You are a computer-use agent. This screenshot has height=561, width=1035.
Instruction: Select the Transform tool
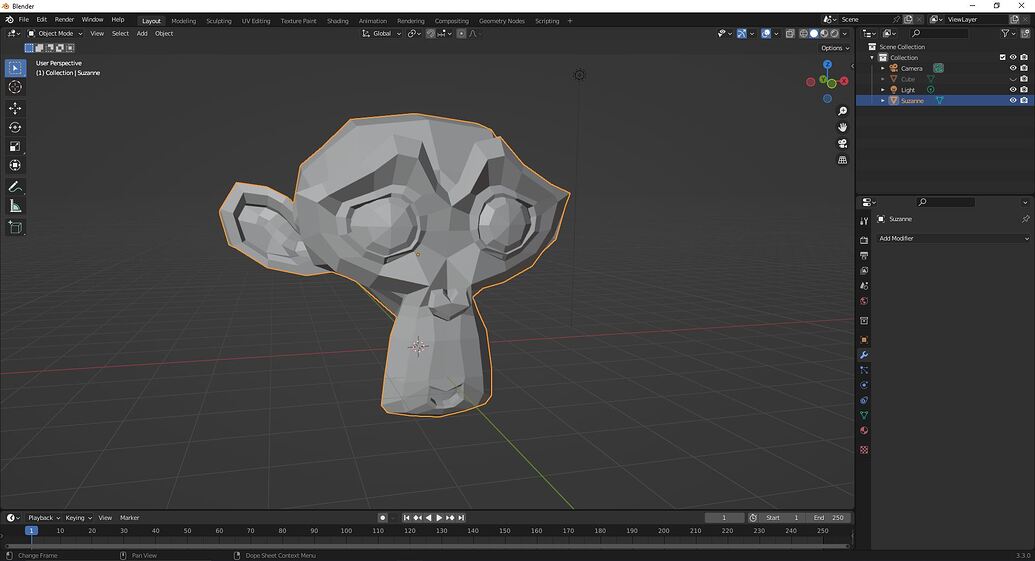[x=15, y=165]
